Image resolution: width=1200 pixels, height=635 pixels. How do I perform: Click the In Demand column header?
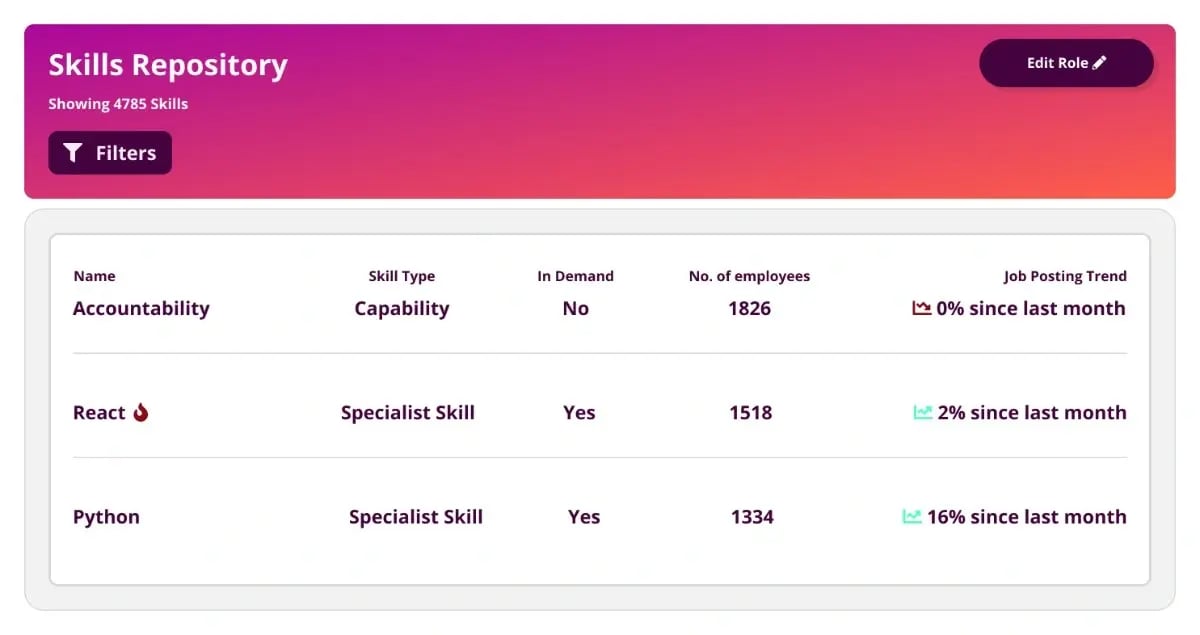point(576,276)
